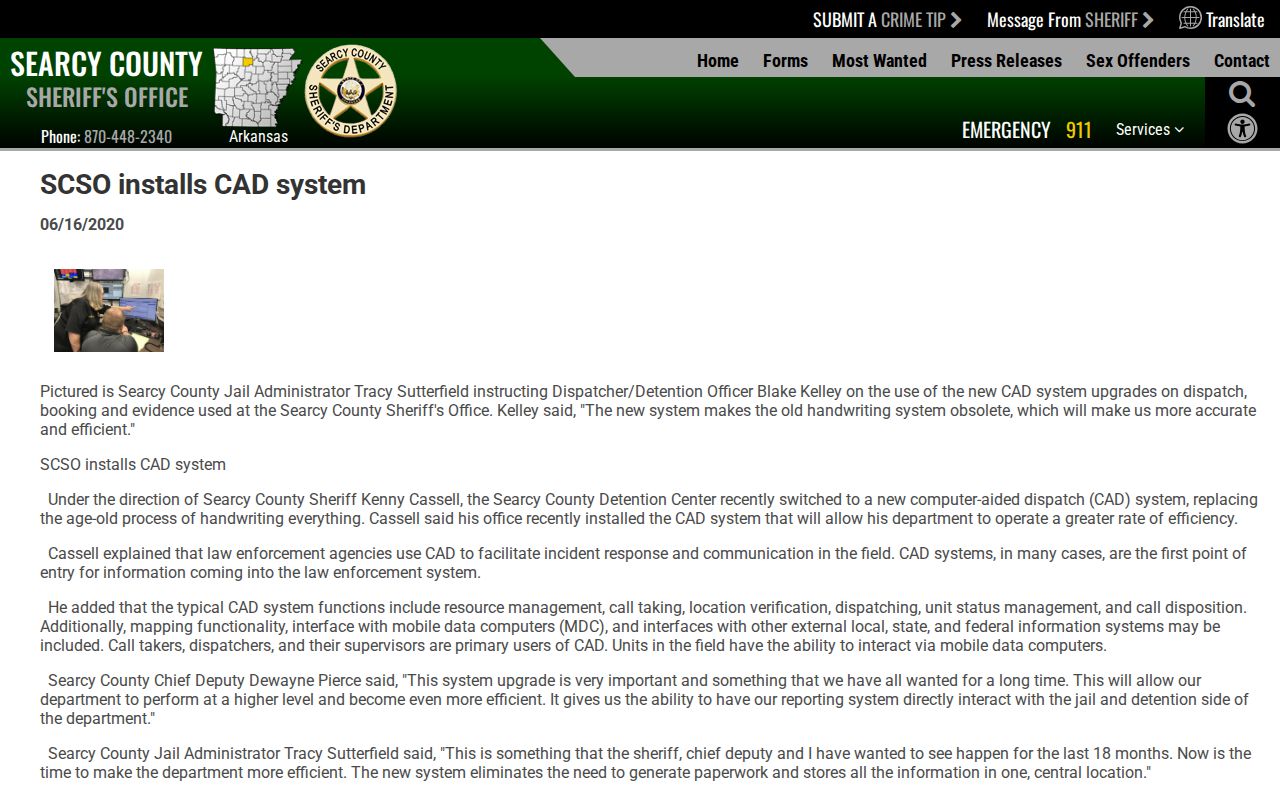Screen dimensions: 1280x800
Task: Click Submit a Crime Tip link
Action: [x=887, y=20]
